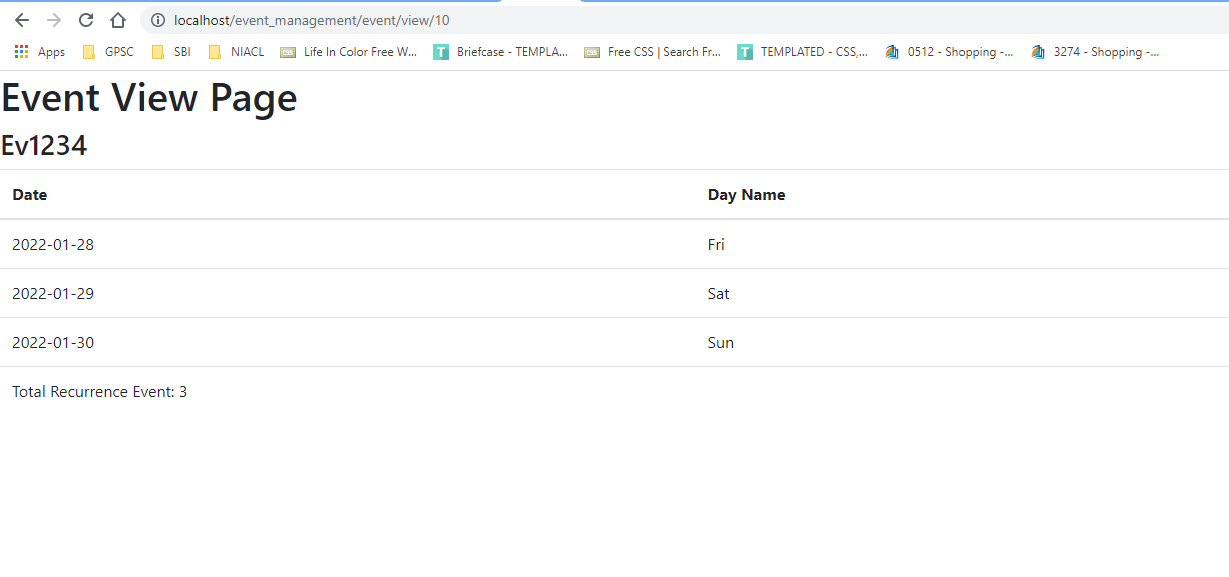Open the Apps grid shortcut
The height and width of the screenshot is (577, 1229).
pos(40,52)
